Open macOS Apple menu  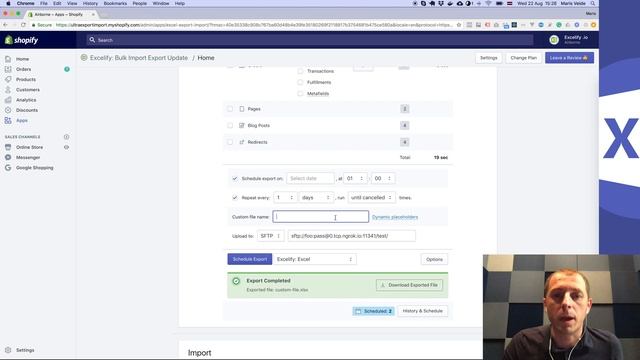[8, 3]
